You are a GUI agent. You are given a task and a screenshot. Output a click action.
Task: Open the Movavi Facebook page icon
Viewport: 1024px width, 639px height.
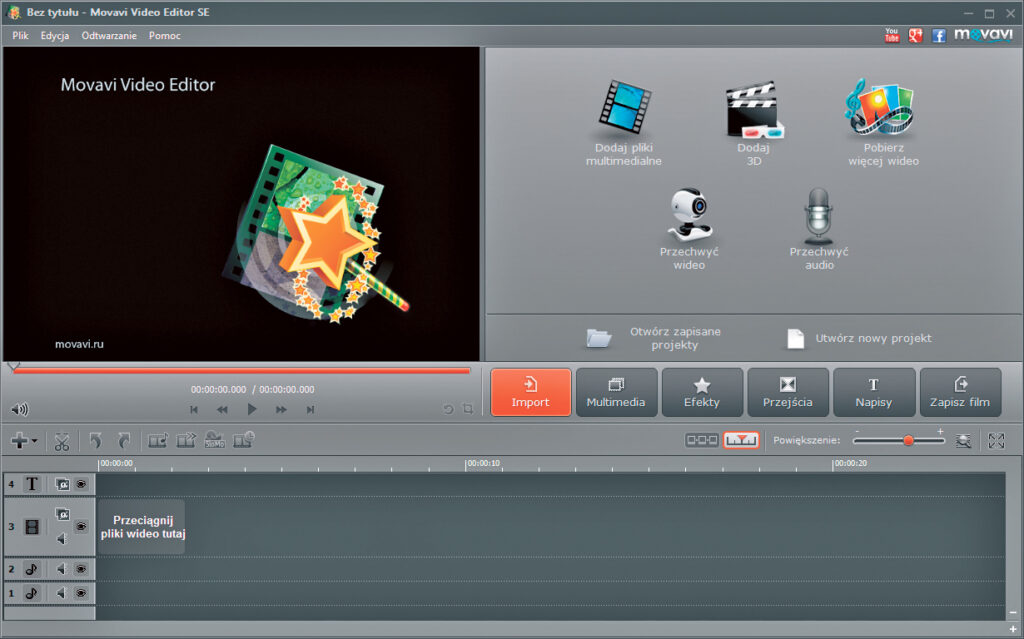pyautogui.click(x=938, y=35)
